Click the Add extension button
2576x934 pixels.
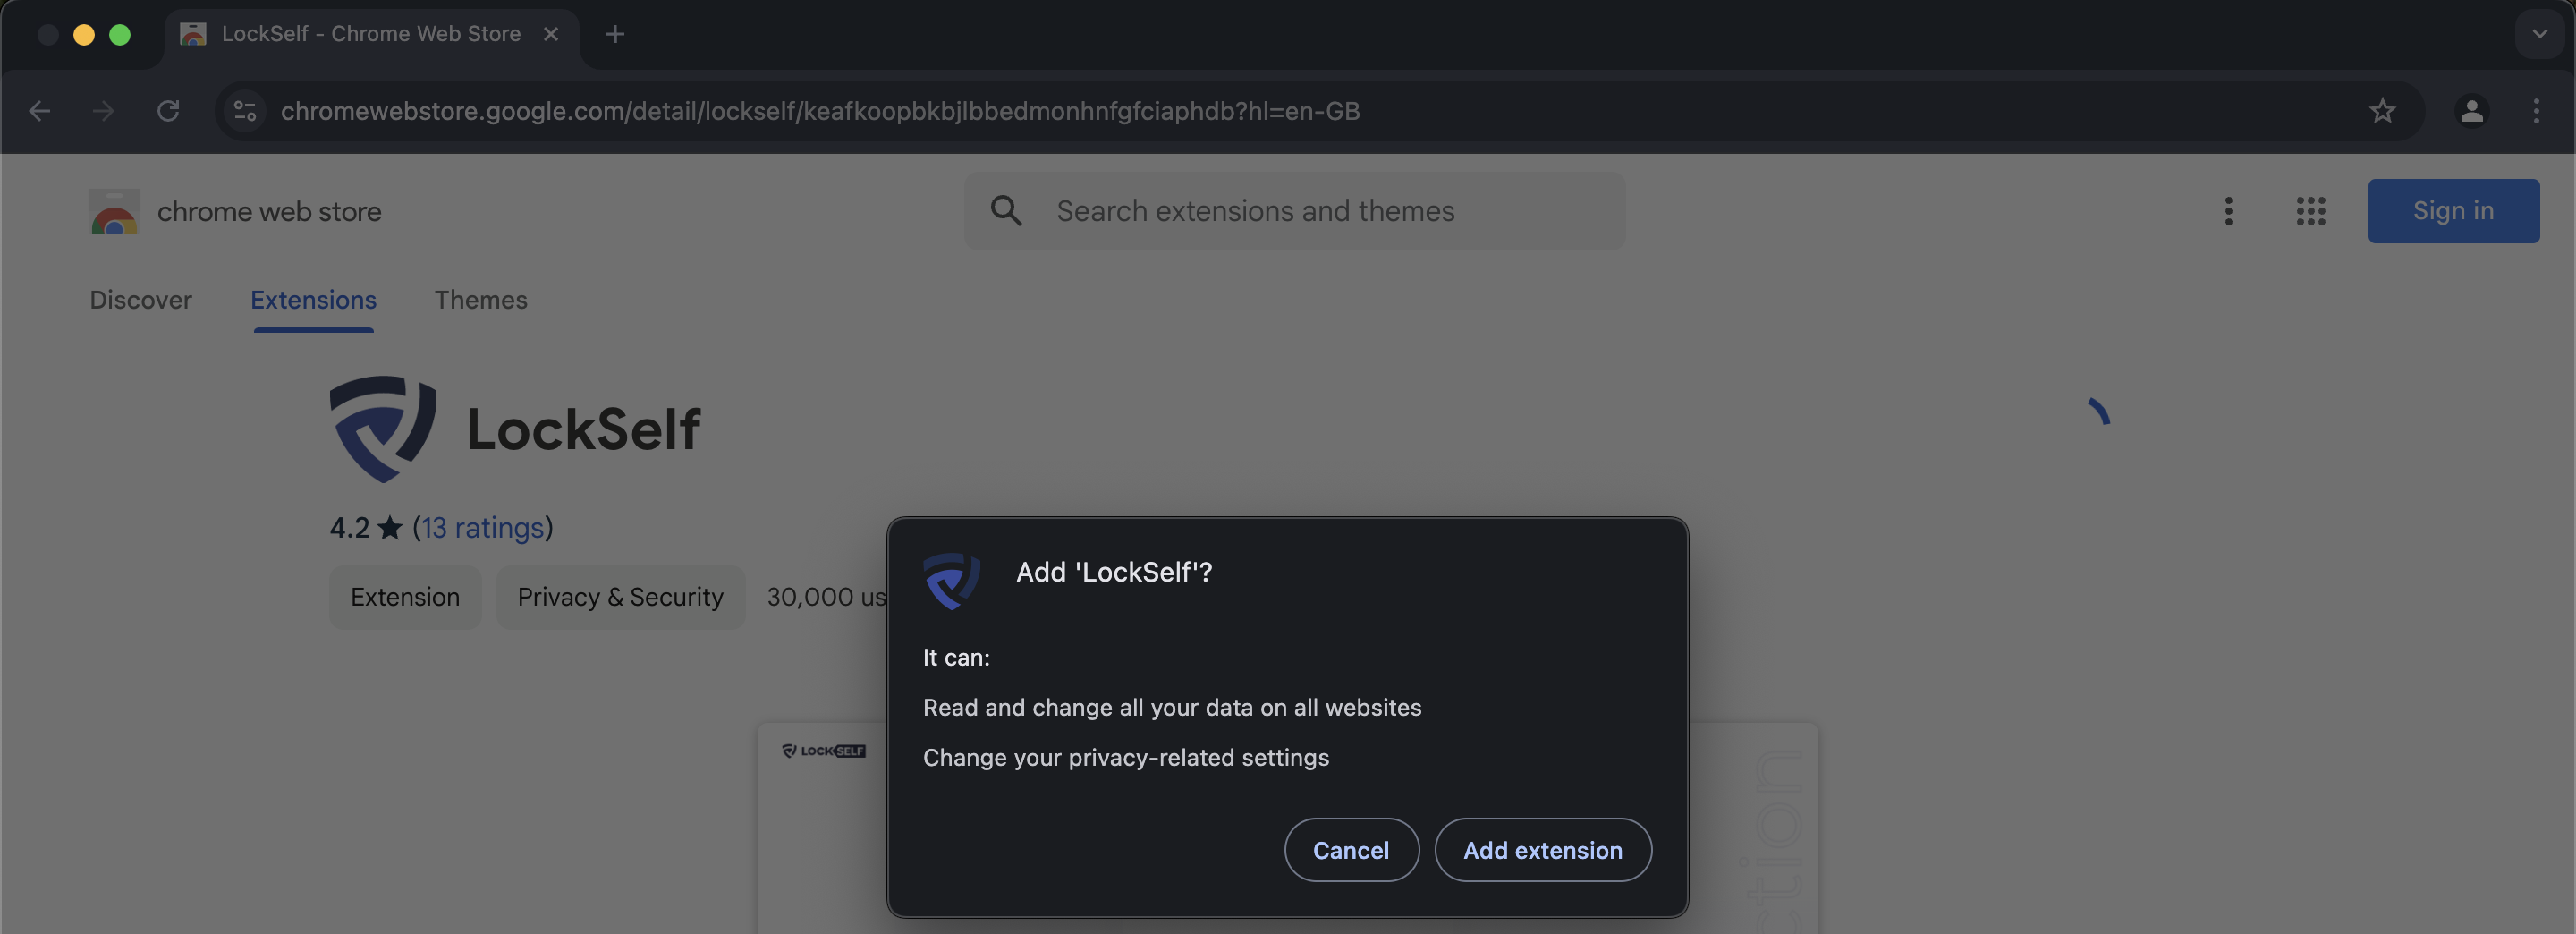pos(1543,850)
